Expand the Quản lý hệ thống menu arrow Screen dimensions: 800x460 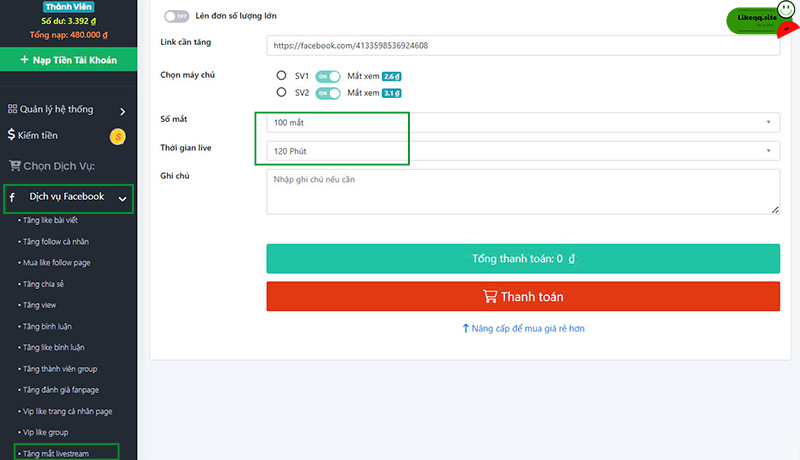[122, 111]
